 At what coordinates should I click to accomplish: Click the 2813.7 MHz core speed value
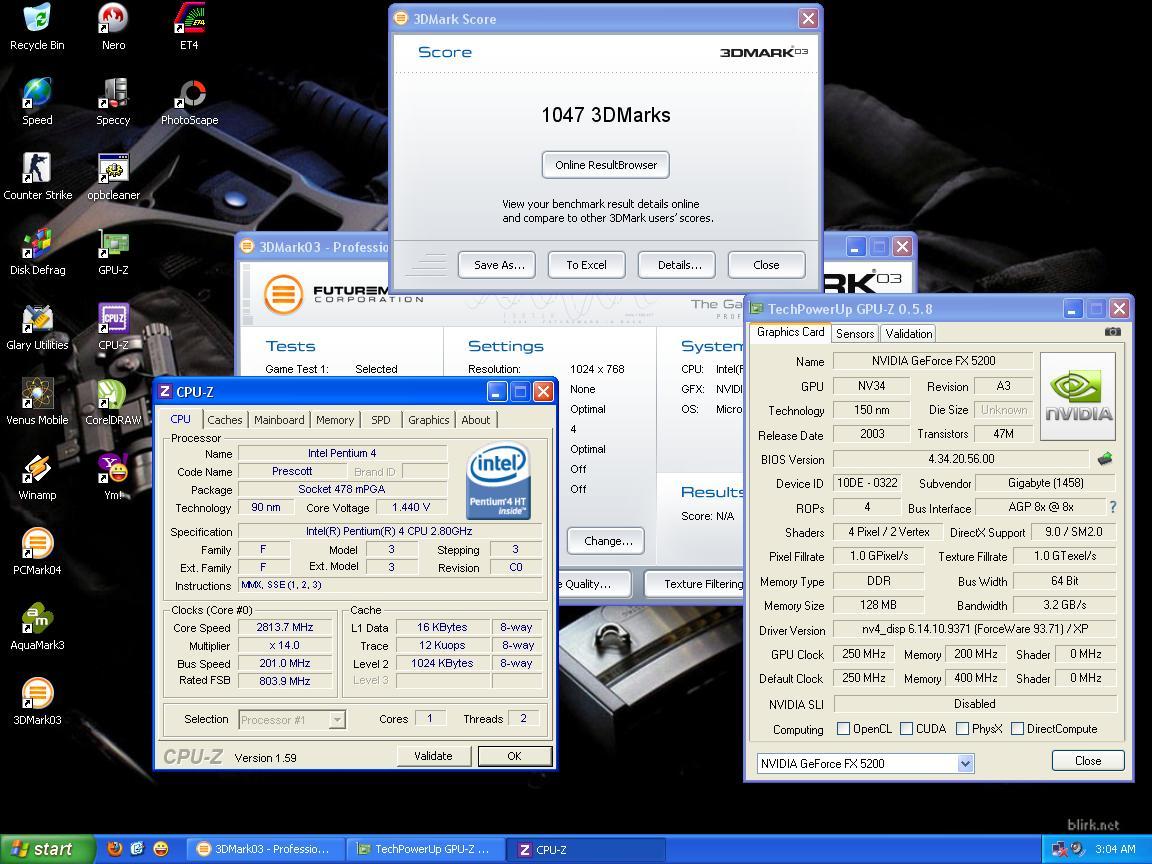pyautogui.click(x=285, y=627)
